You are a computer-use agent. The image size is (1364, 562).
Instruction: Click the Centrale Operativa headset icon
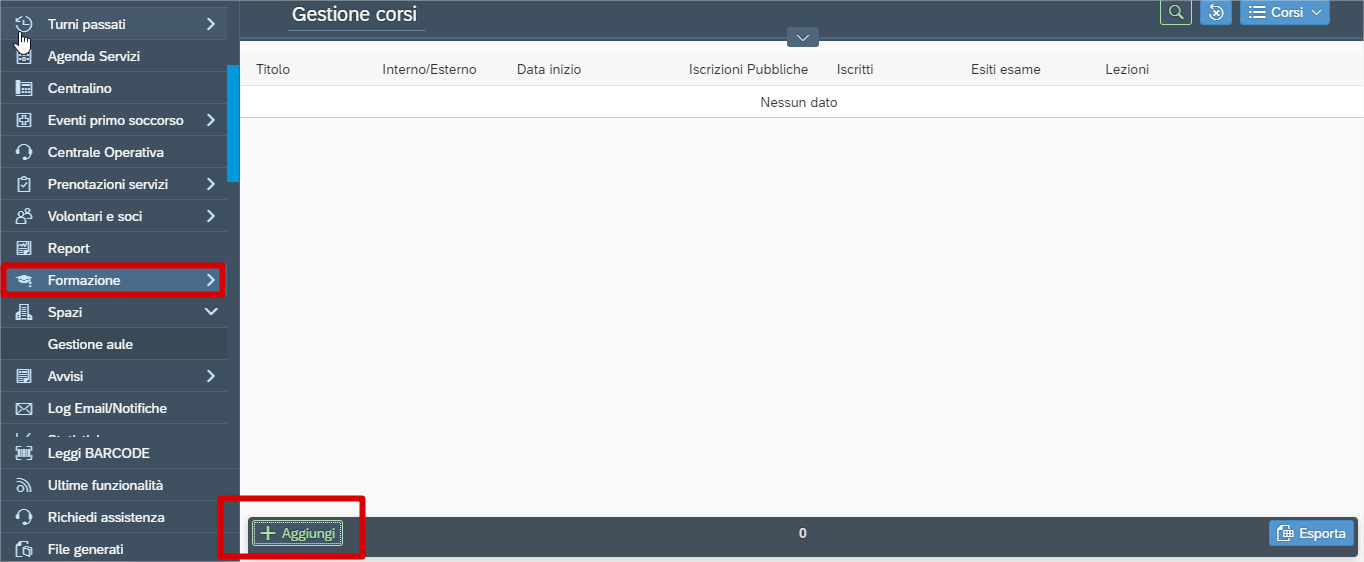click(x=25, y=152)
